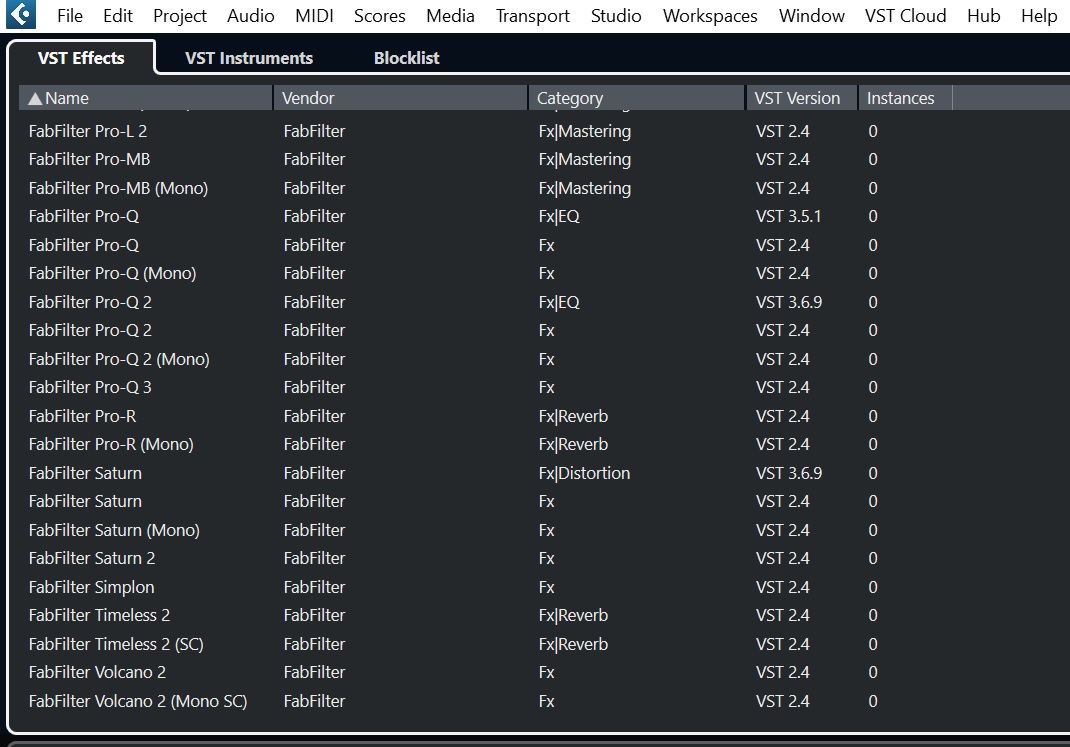Switch to the VST Instruments tab
1070x747 pixels.
click(249, 58)
